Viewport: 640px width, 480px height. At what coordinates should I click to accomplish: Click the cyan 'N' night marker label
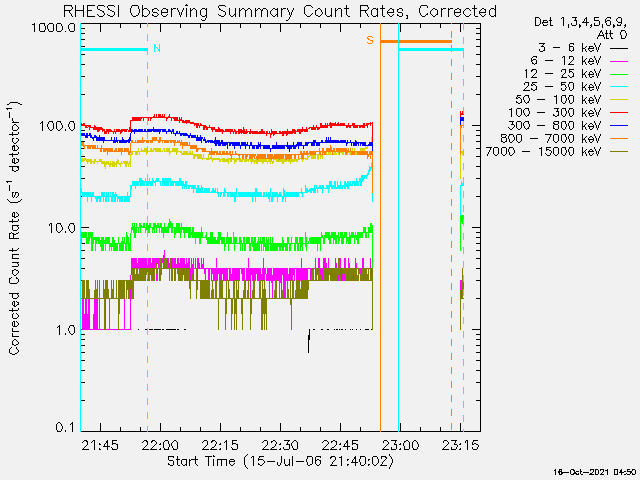click(157, 48)
